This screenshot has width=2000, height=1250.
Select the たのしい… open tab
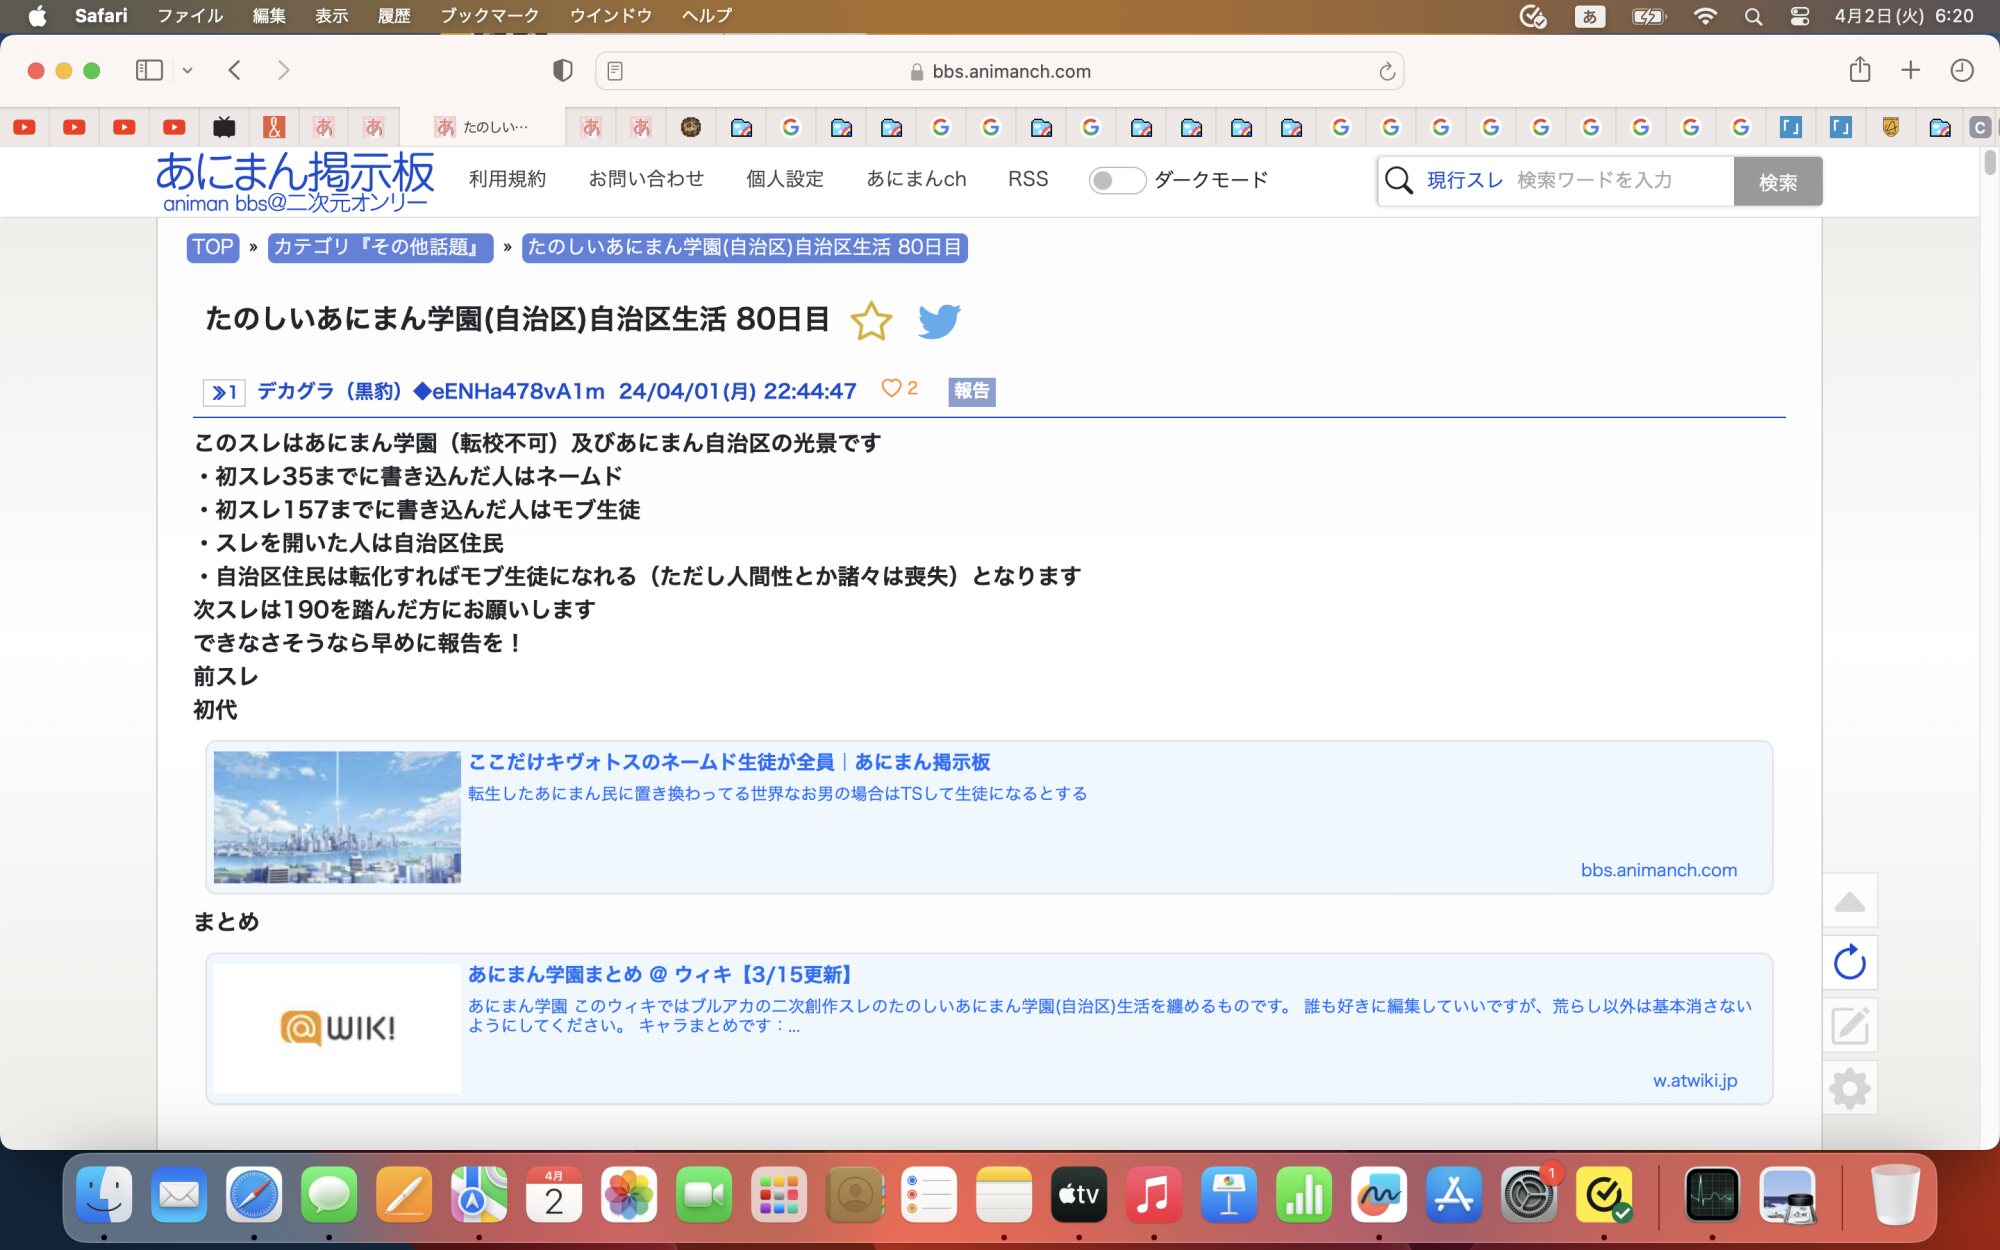pos(483,127)
